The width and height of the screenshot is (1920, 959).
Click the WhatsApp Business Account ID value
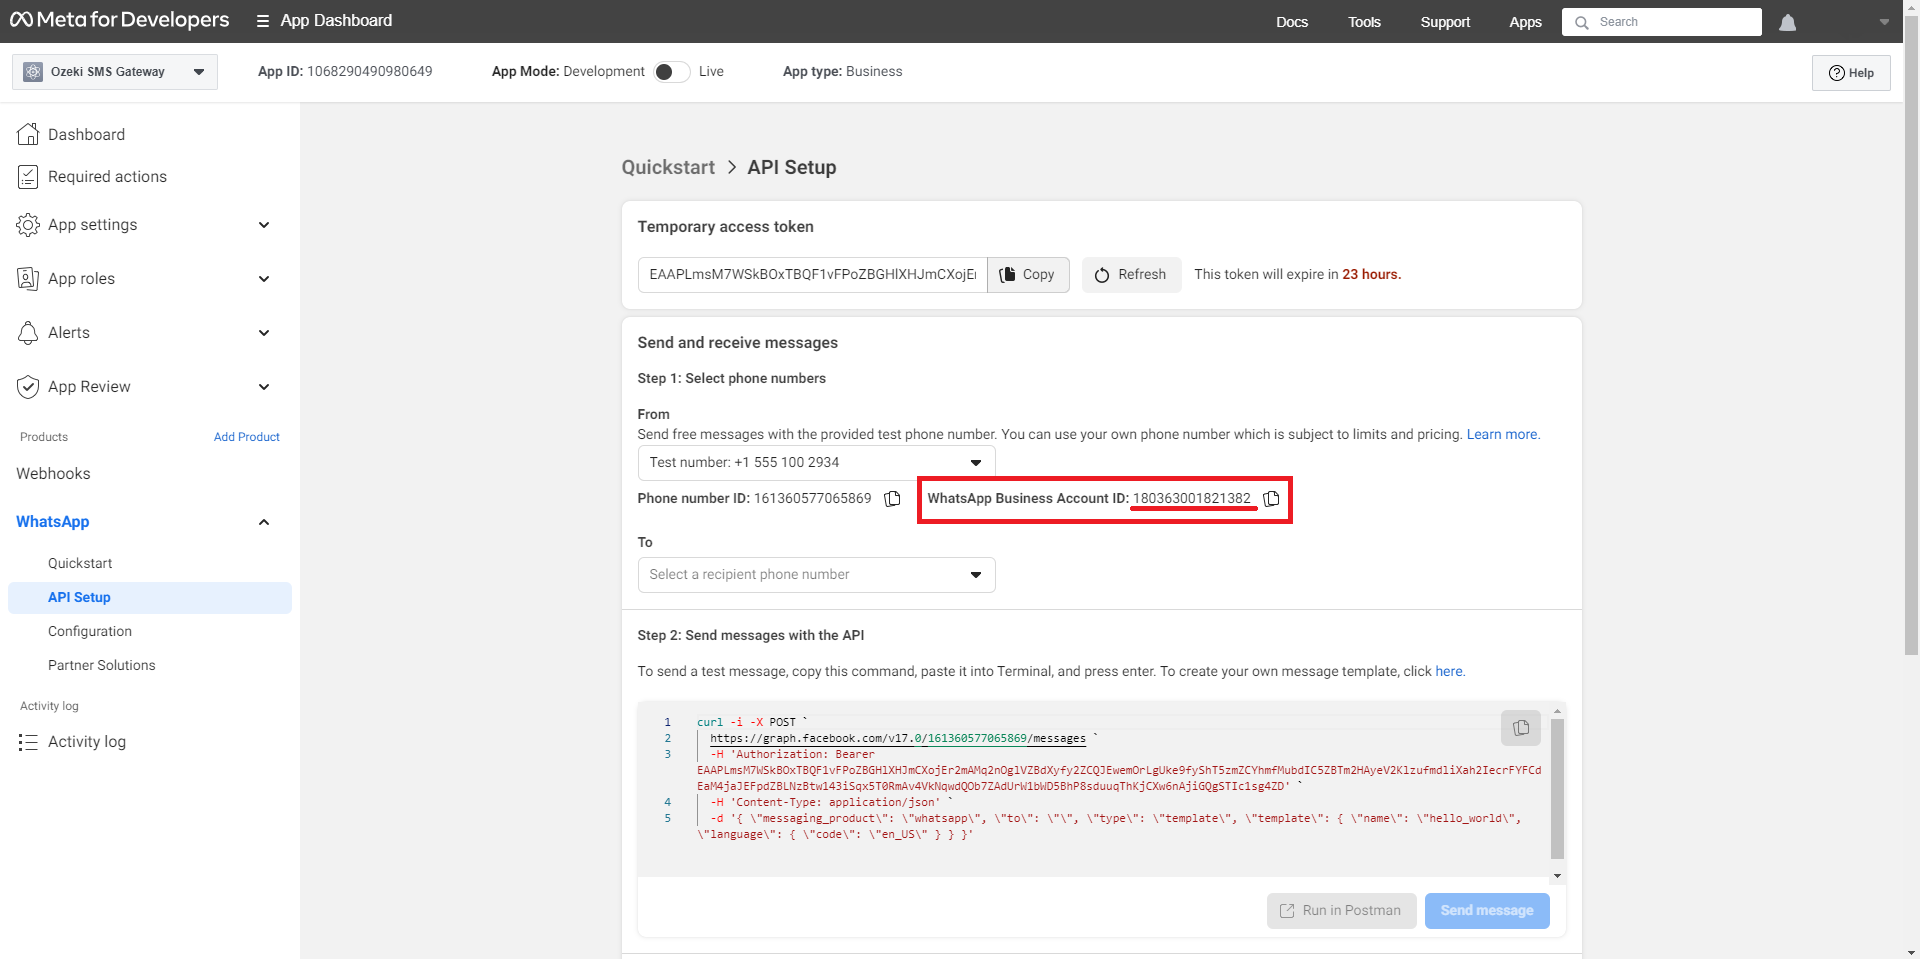[1191, 498]
